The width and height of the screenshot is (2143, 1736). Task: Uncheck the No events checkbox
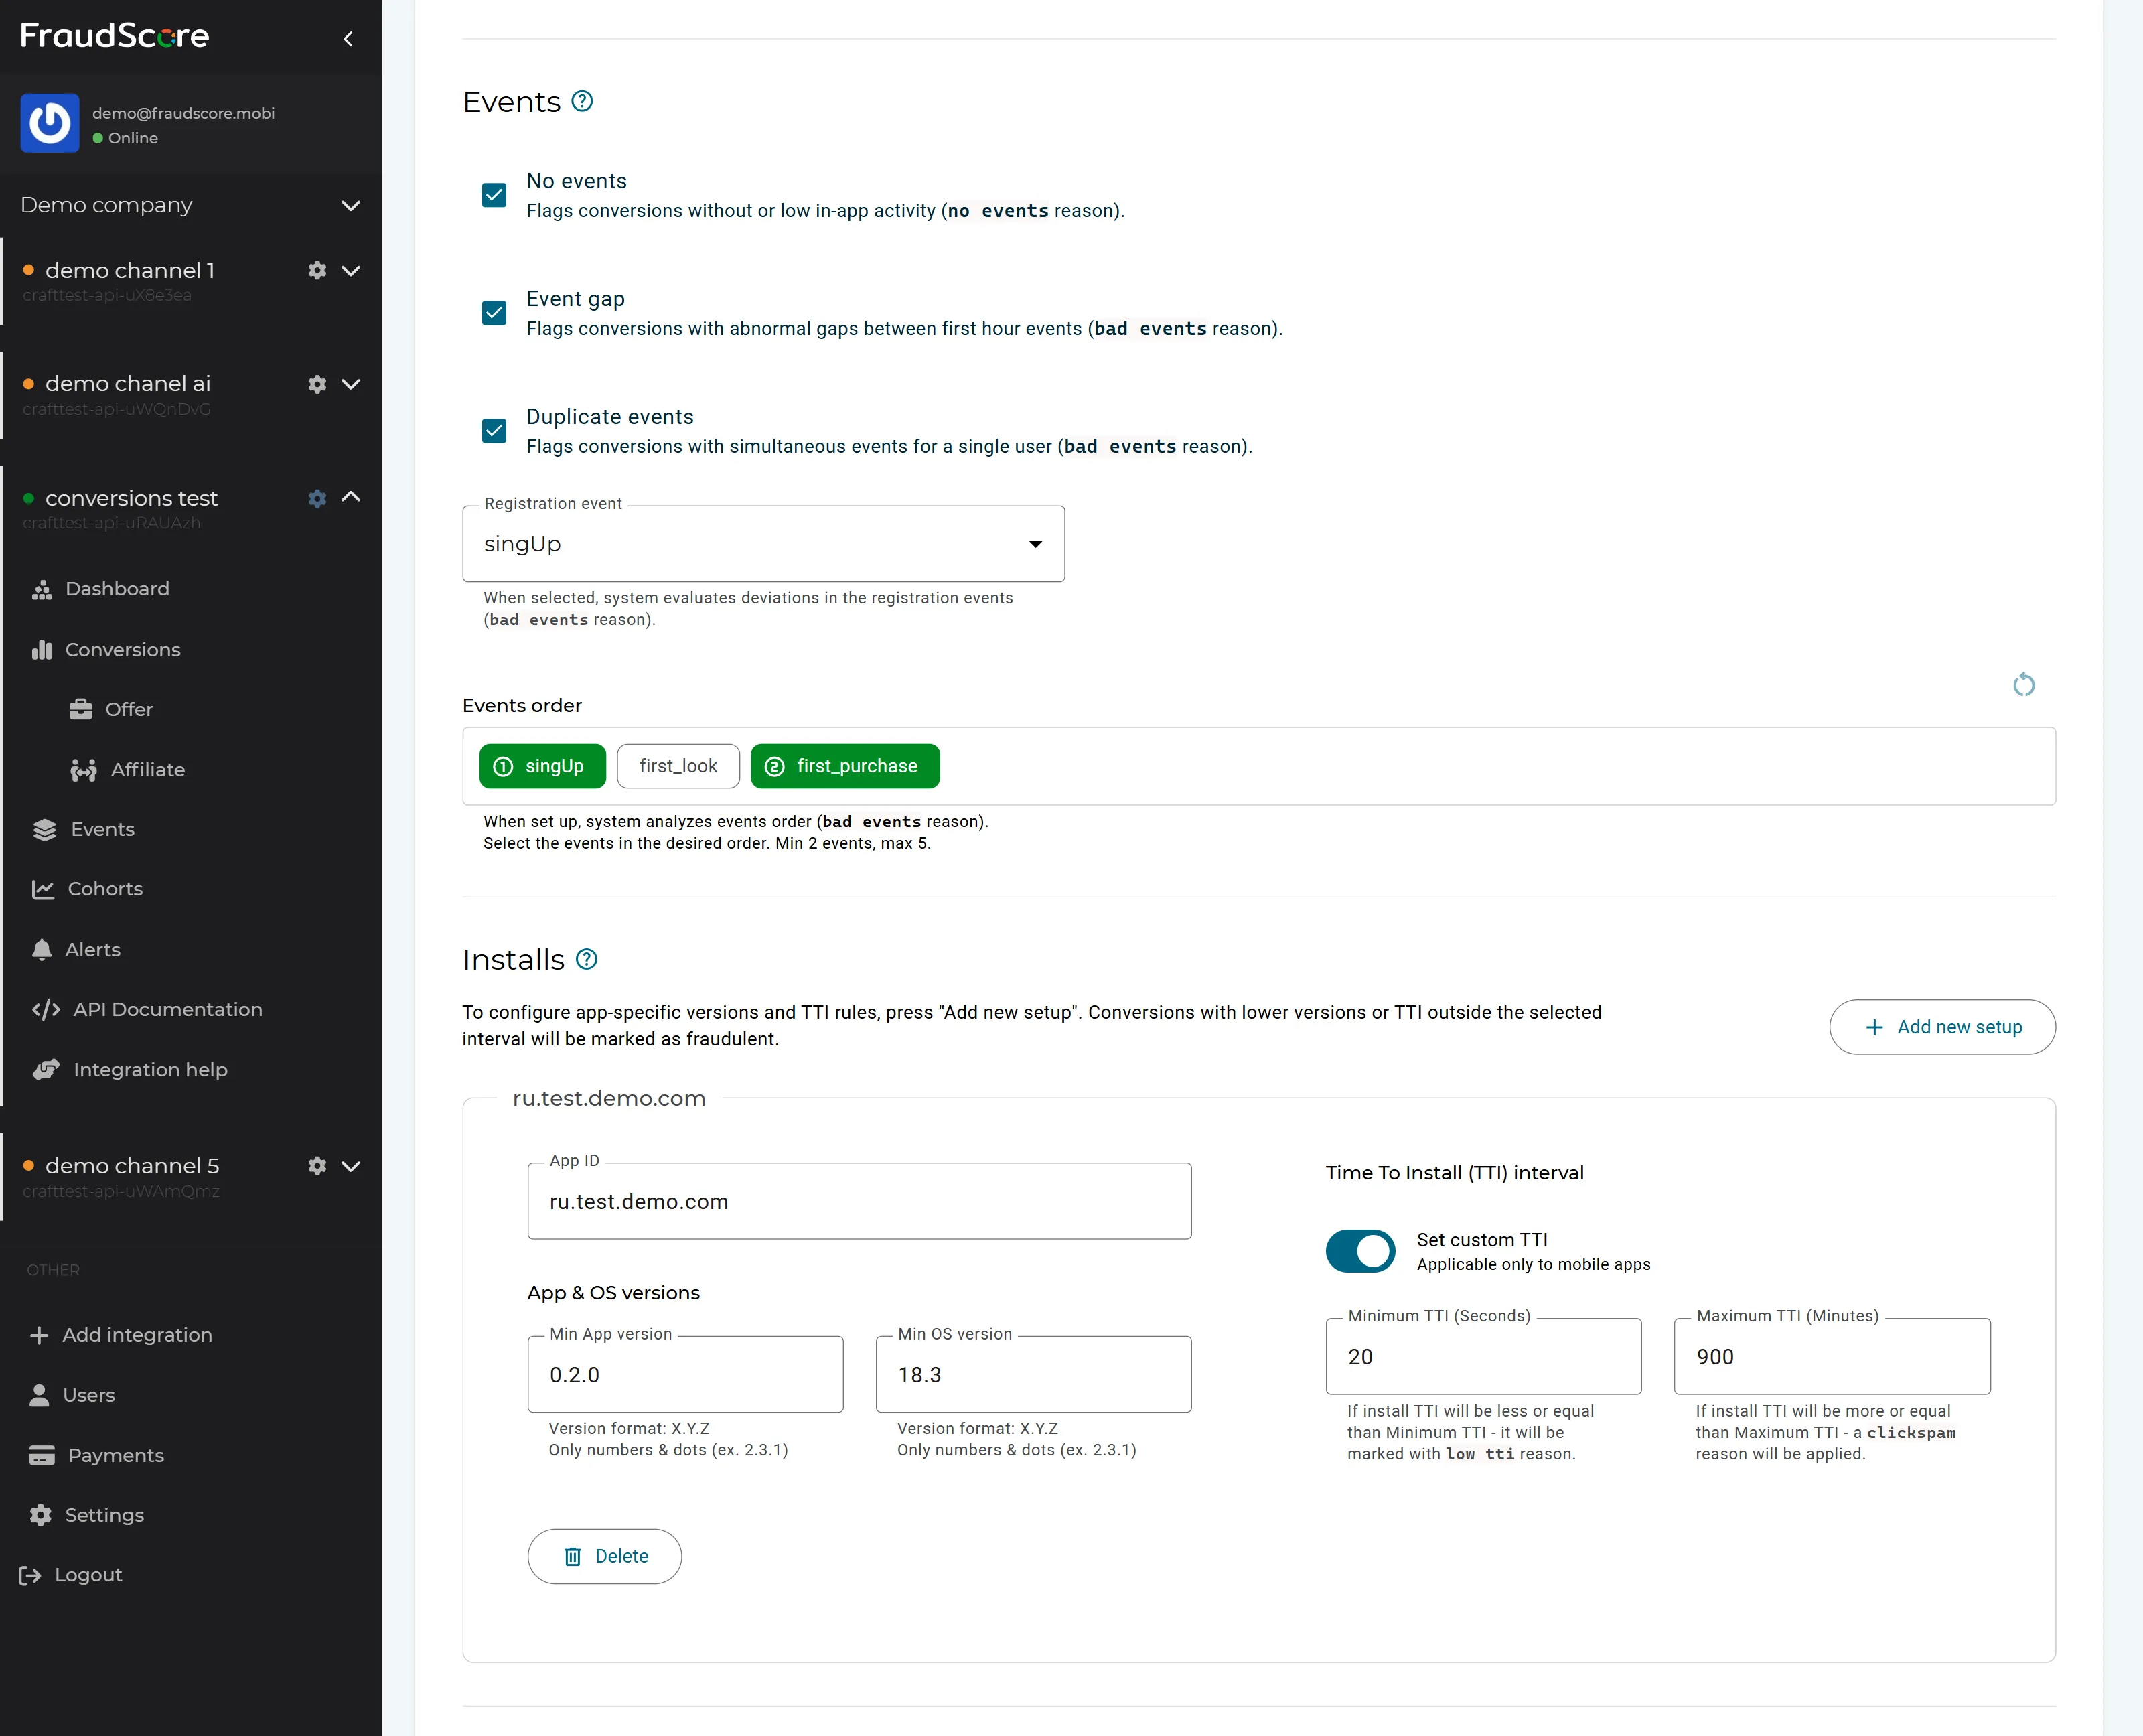click(x=494, y=195)
